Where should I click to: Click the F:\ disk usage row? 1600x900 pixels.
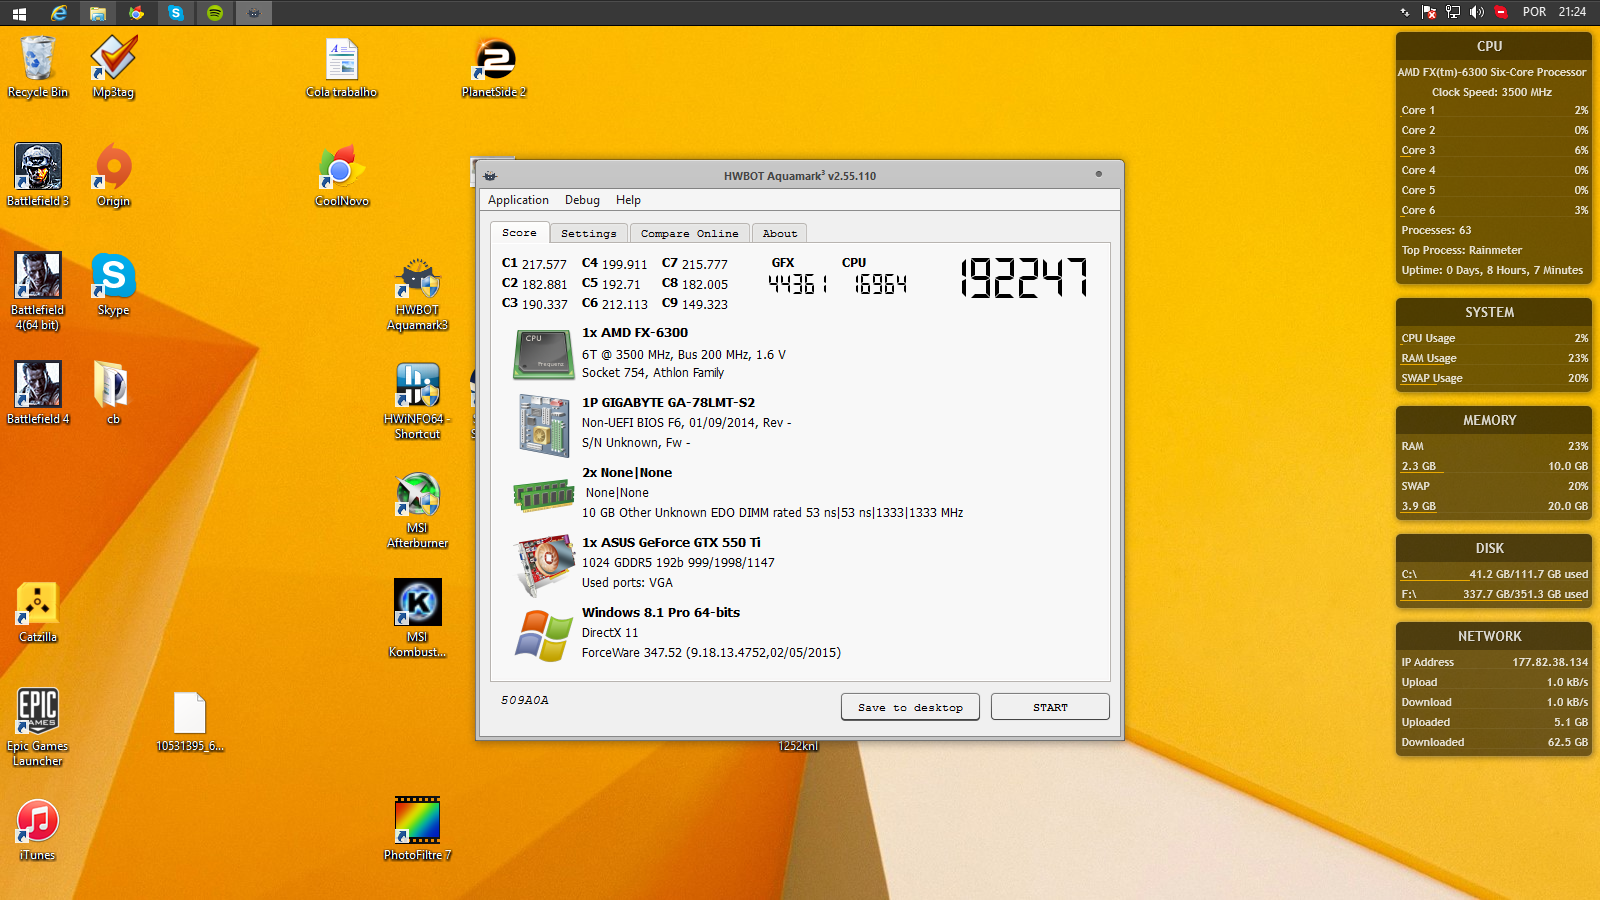pos(1494,594)
